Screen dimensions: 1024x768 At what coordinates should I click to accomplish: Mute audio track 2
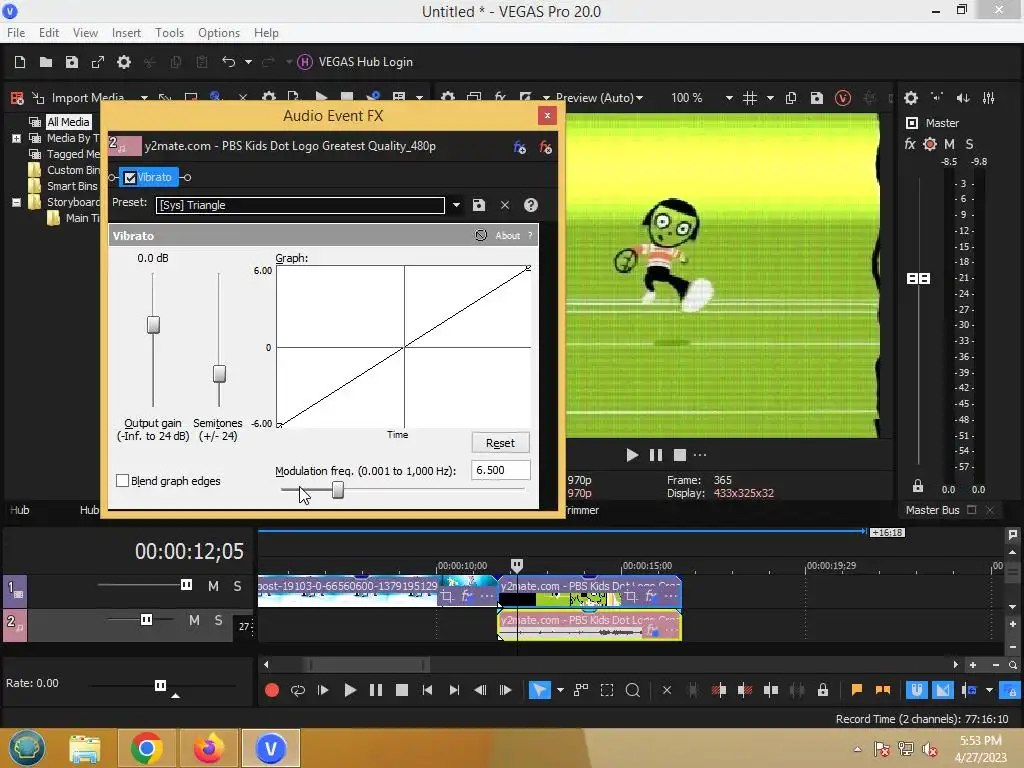click(194, 620)
